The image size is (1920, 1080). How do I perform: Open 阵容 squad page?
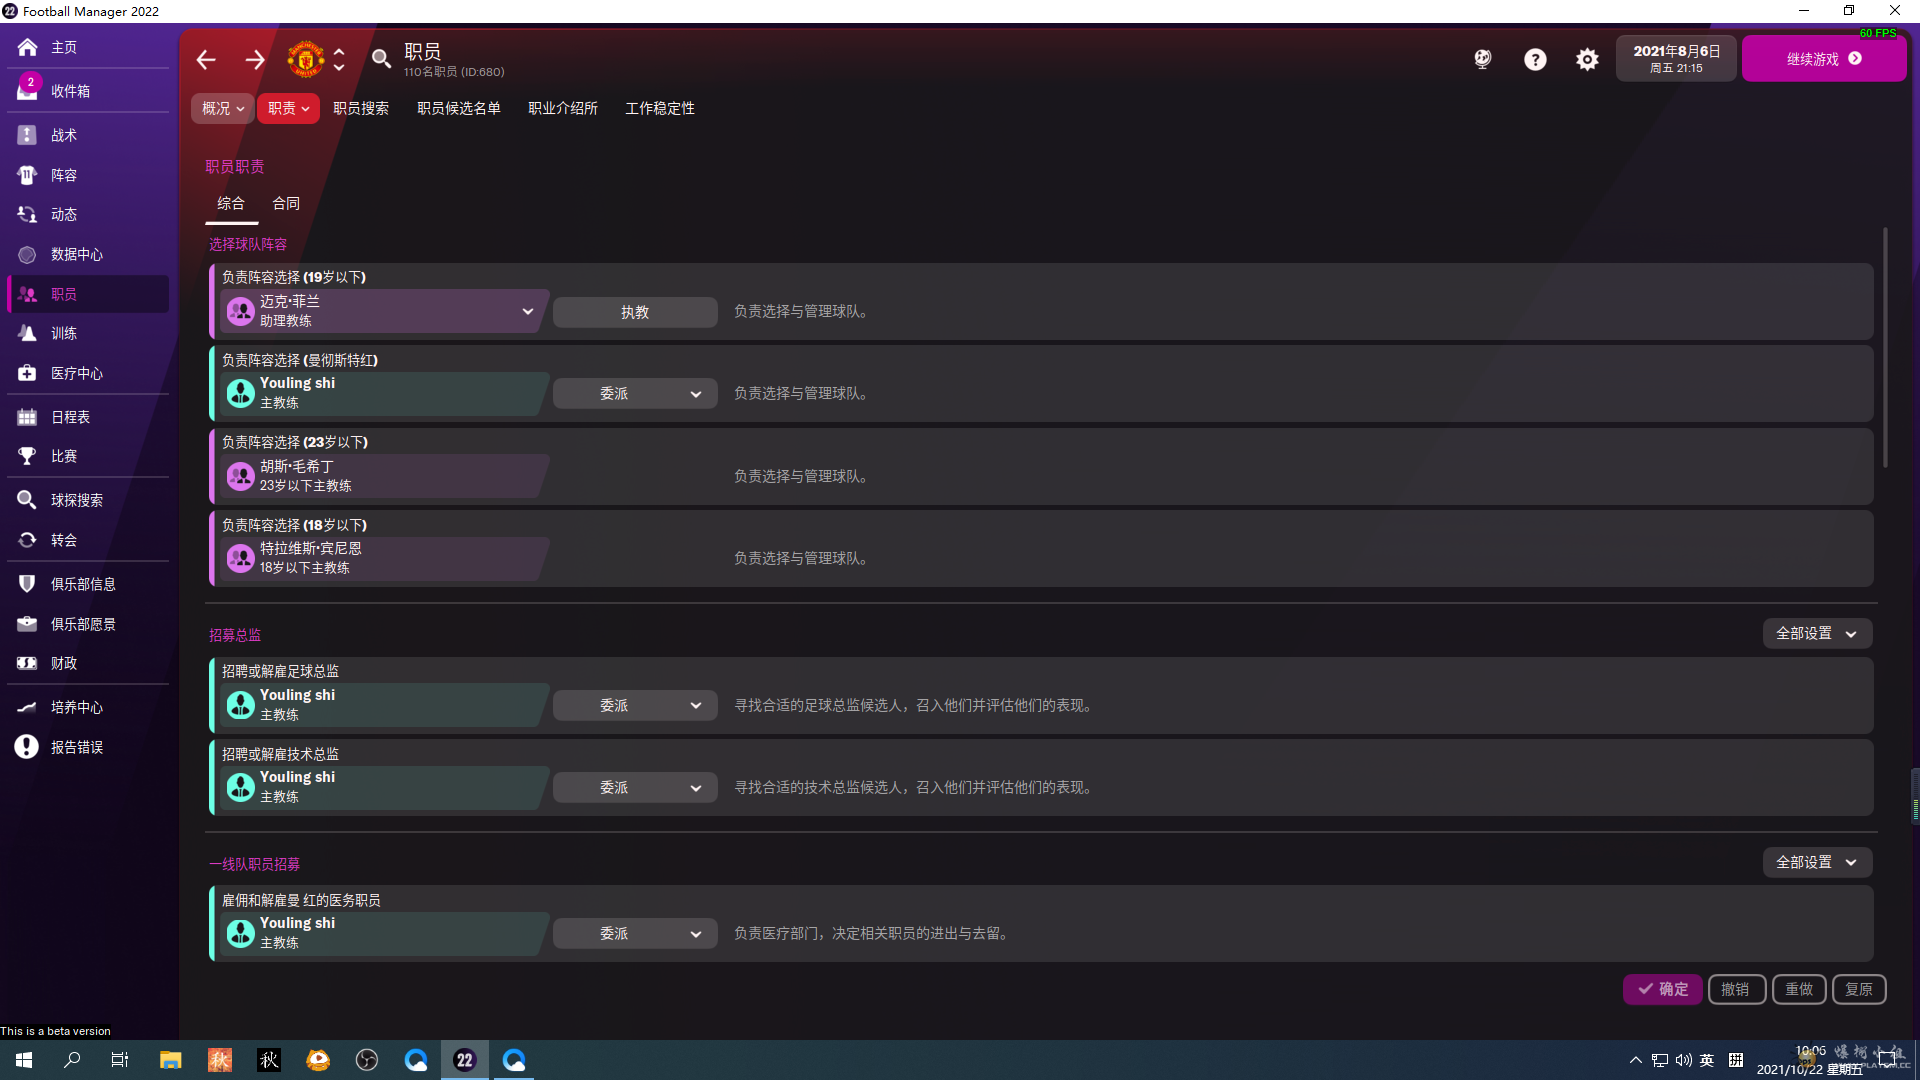[88, 175]
